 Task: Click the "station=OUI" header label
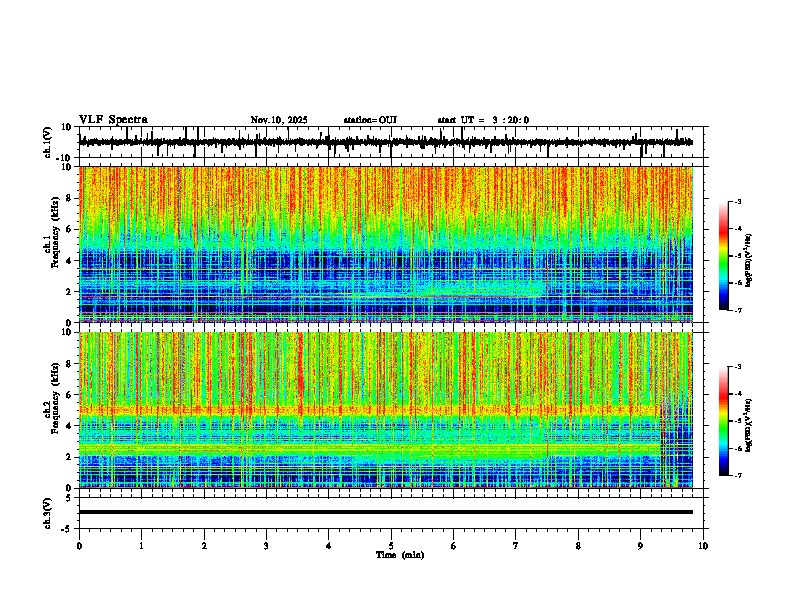coord(370,120)
